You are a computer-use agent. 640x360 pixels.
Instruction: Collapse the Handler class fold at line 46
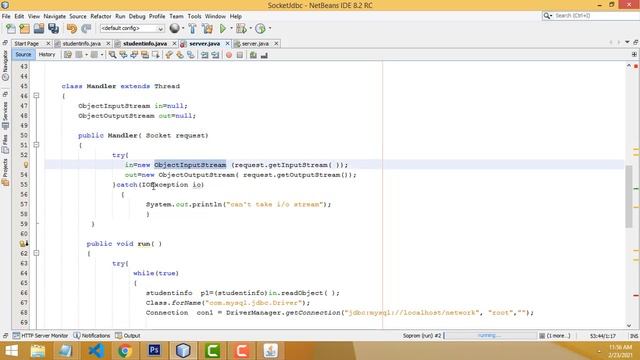36,96
